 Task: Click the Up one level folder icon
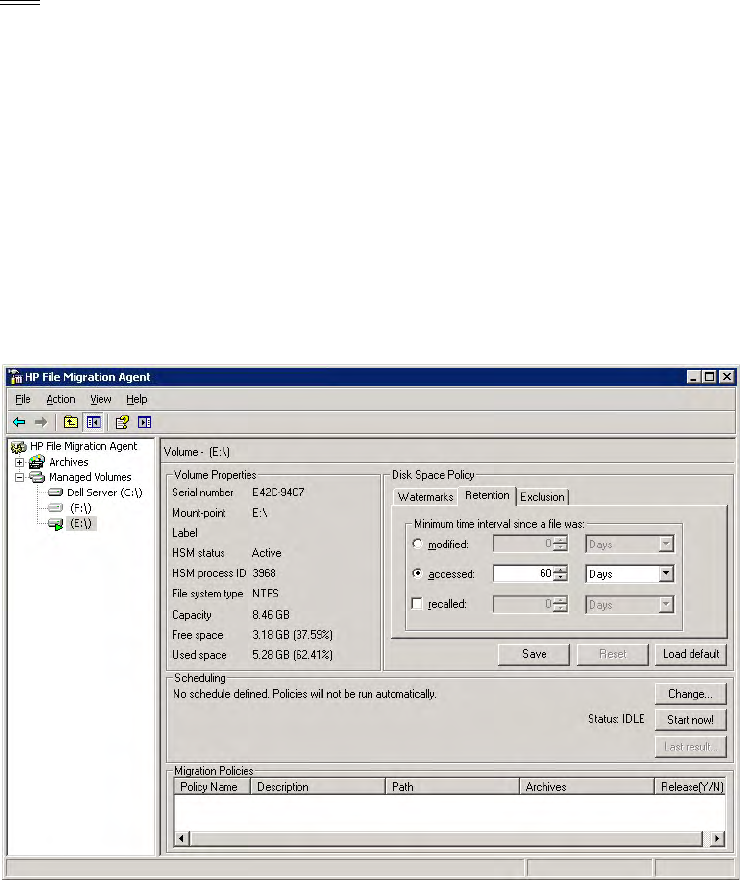click(x=71, y=422)
